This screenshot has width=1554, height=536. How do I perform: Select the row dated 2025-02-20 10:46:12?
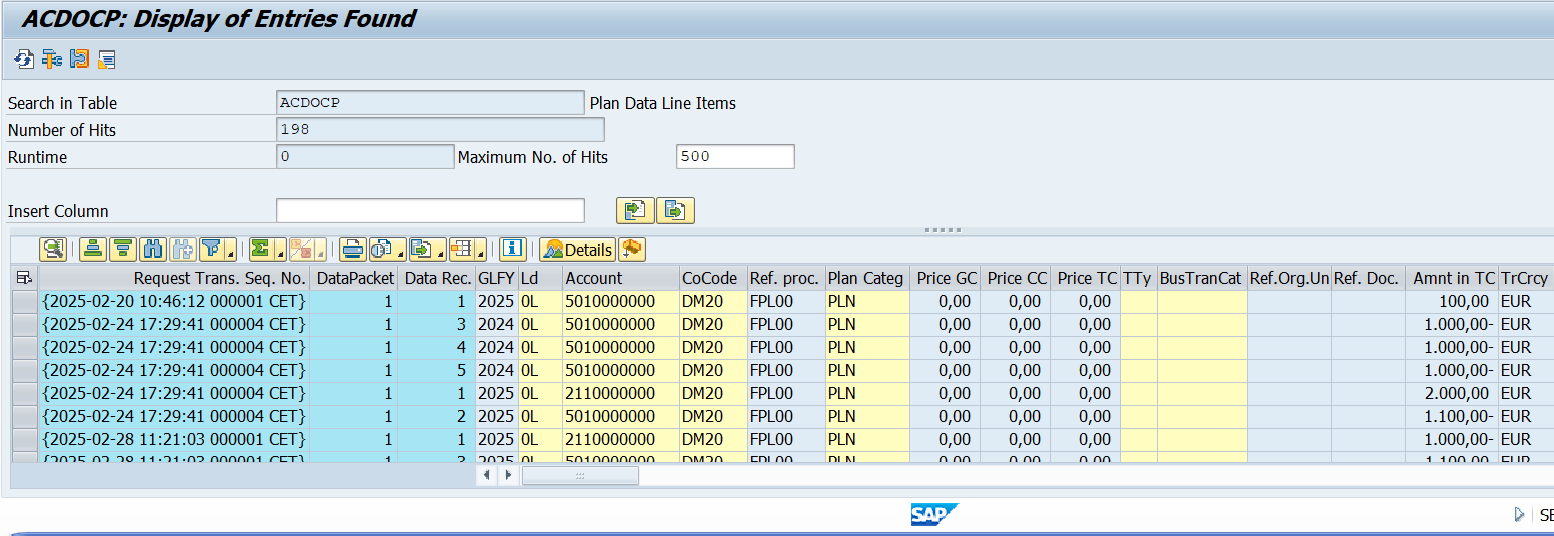click(24, 301)
